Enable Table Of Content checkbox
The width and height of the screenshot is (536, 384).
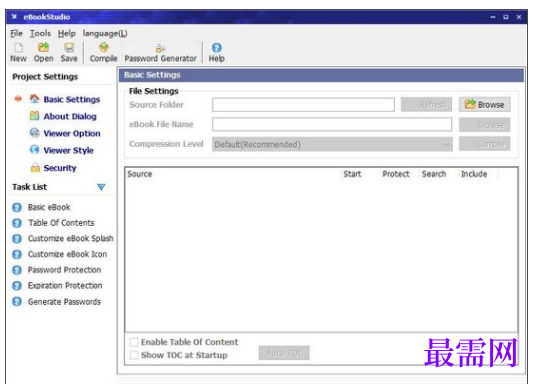pos(134,342)
